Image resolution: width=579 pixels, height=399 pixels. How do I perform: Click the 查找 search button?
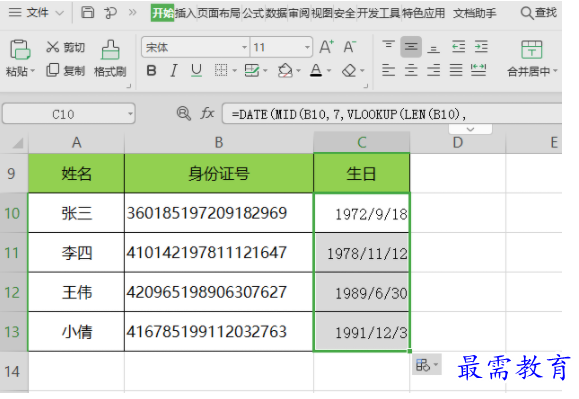pos(539,13)
